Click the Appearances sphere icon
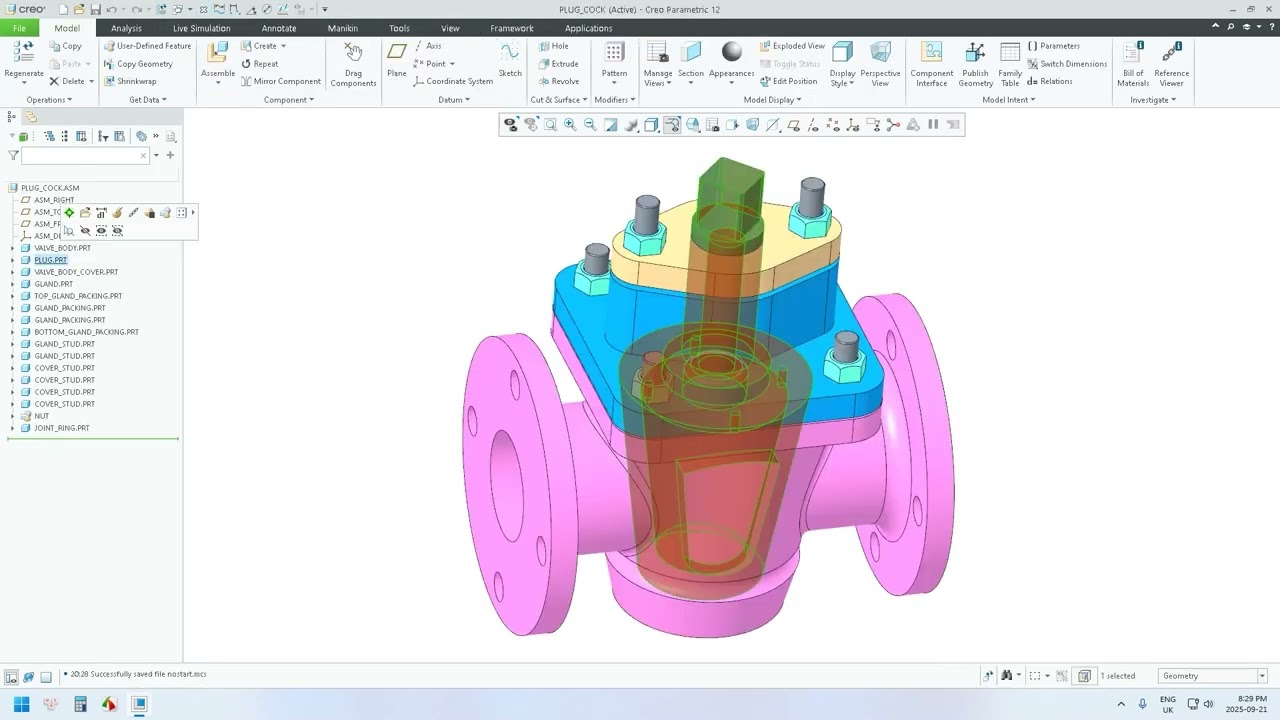The width and height of the screenshot is (1280, 720). [732, 52]
